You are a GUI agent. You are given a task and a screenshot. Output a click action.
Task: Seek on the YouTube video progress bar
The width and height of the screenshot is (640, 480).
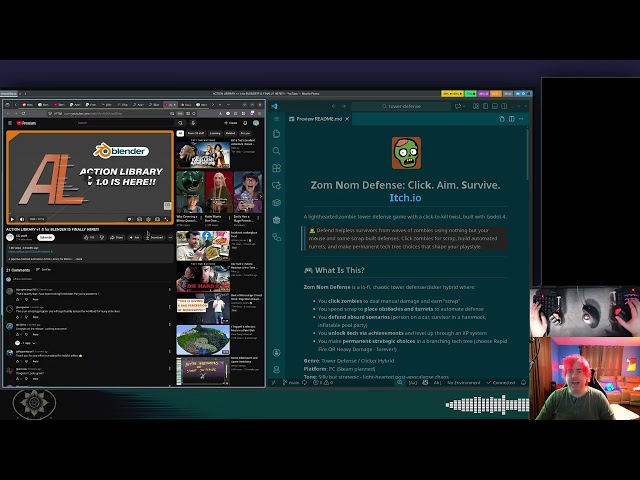click(x=89, y=214)
